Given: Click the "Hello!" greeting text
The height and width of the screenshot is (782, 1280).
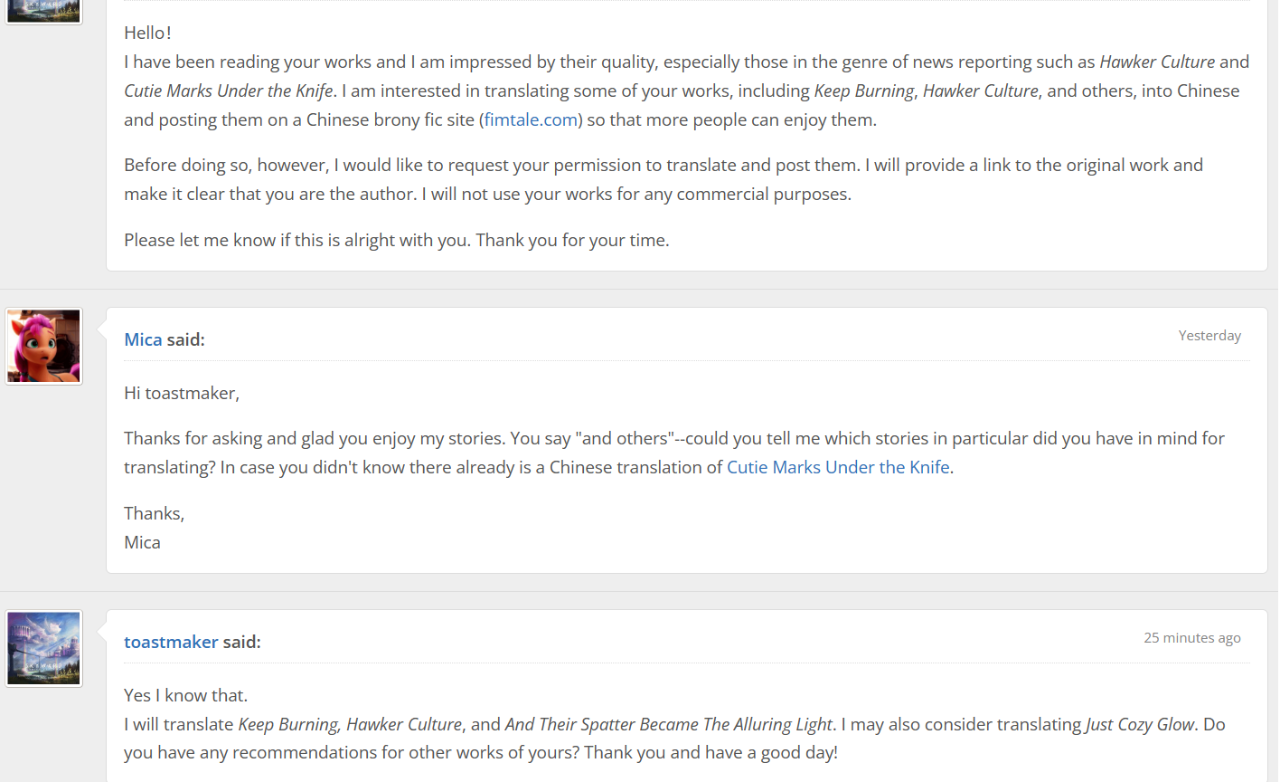Looking at the screenshot, I should [x=148, y=33].
